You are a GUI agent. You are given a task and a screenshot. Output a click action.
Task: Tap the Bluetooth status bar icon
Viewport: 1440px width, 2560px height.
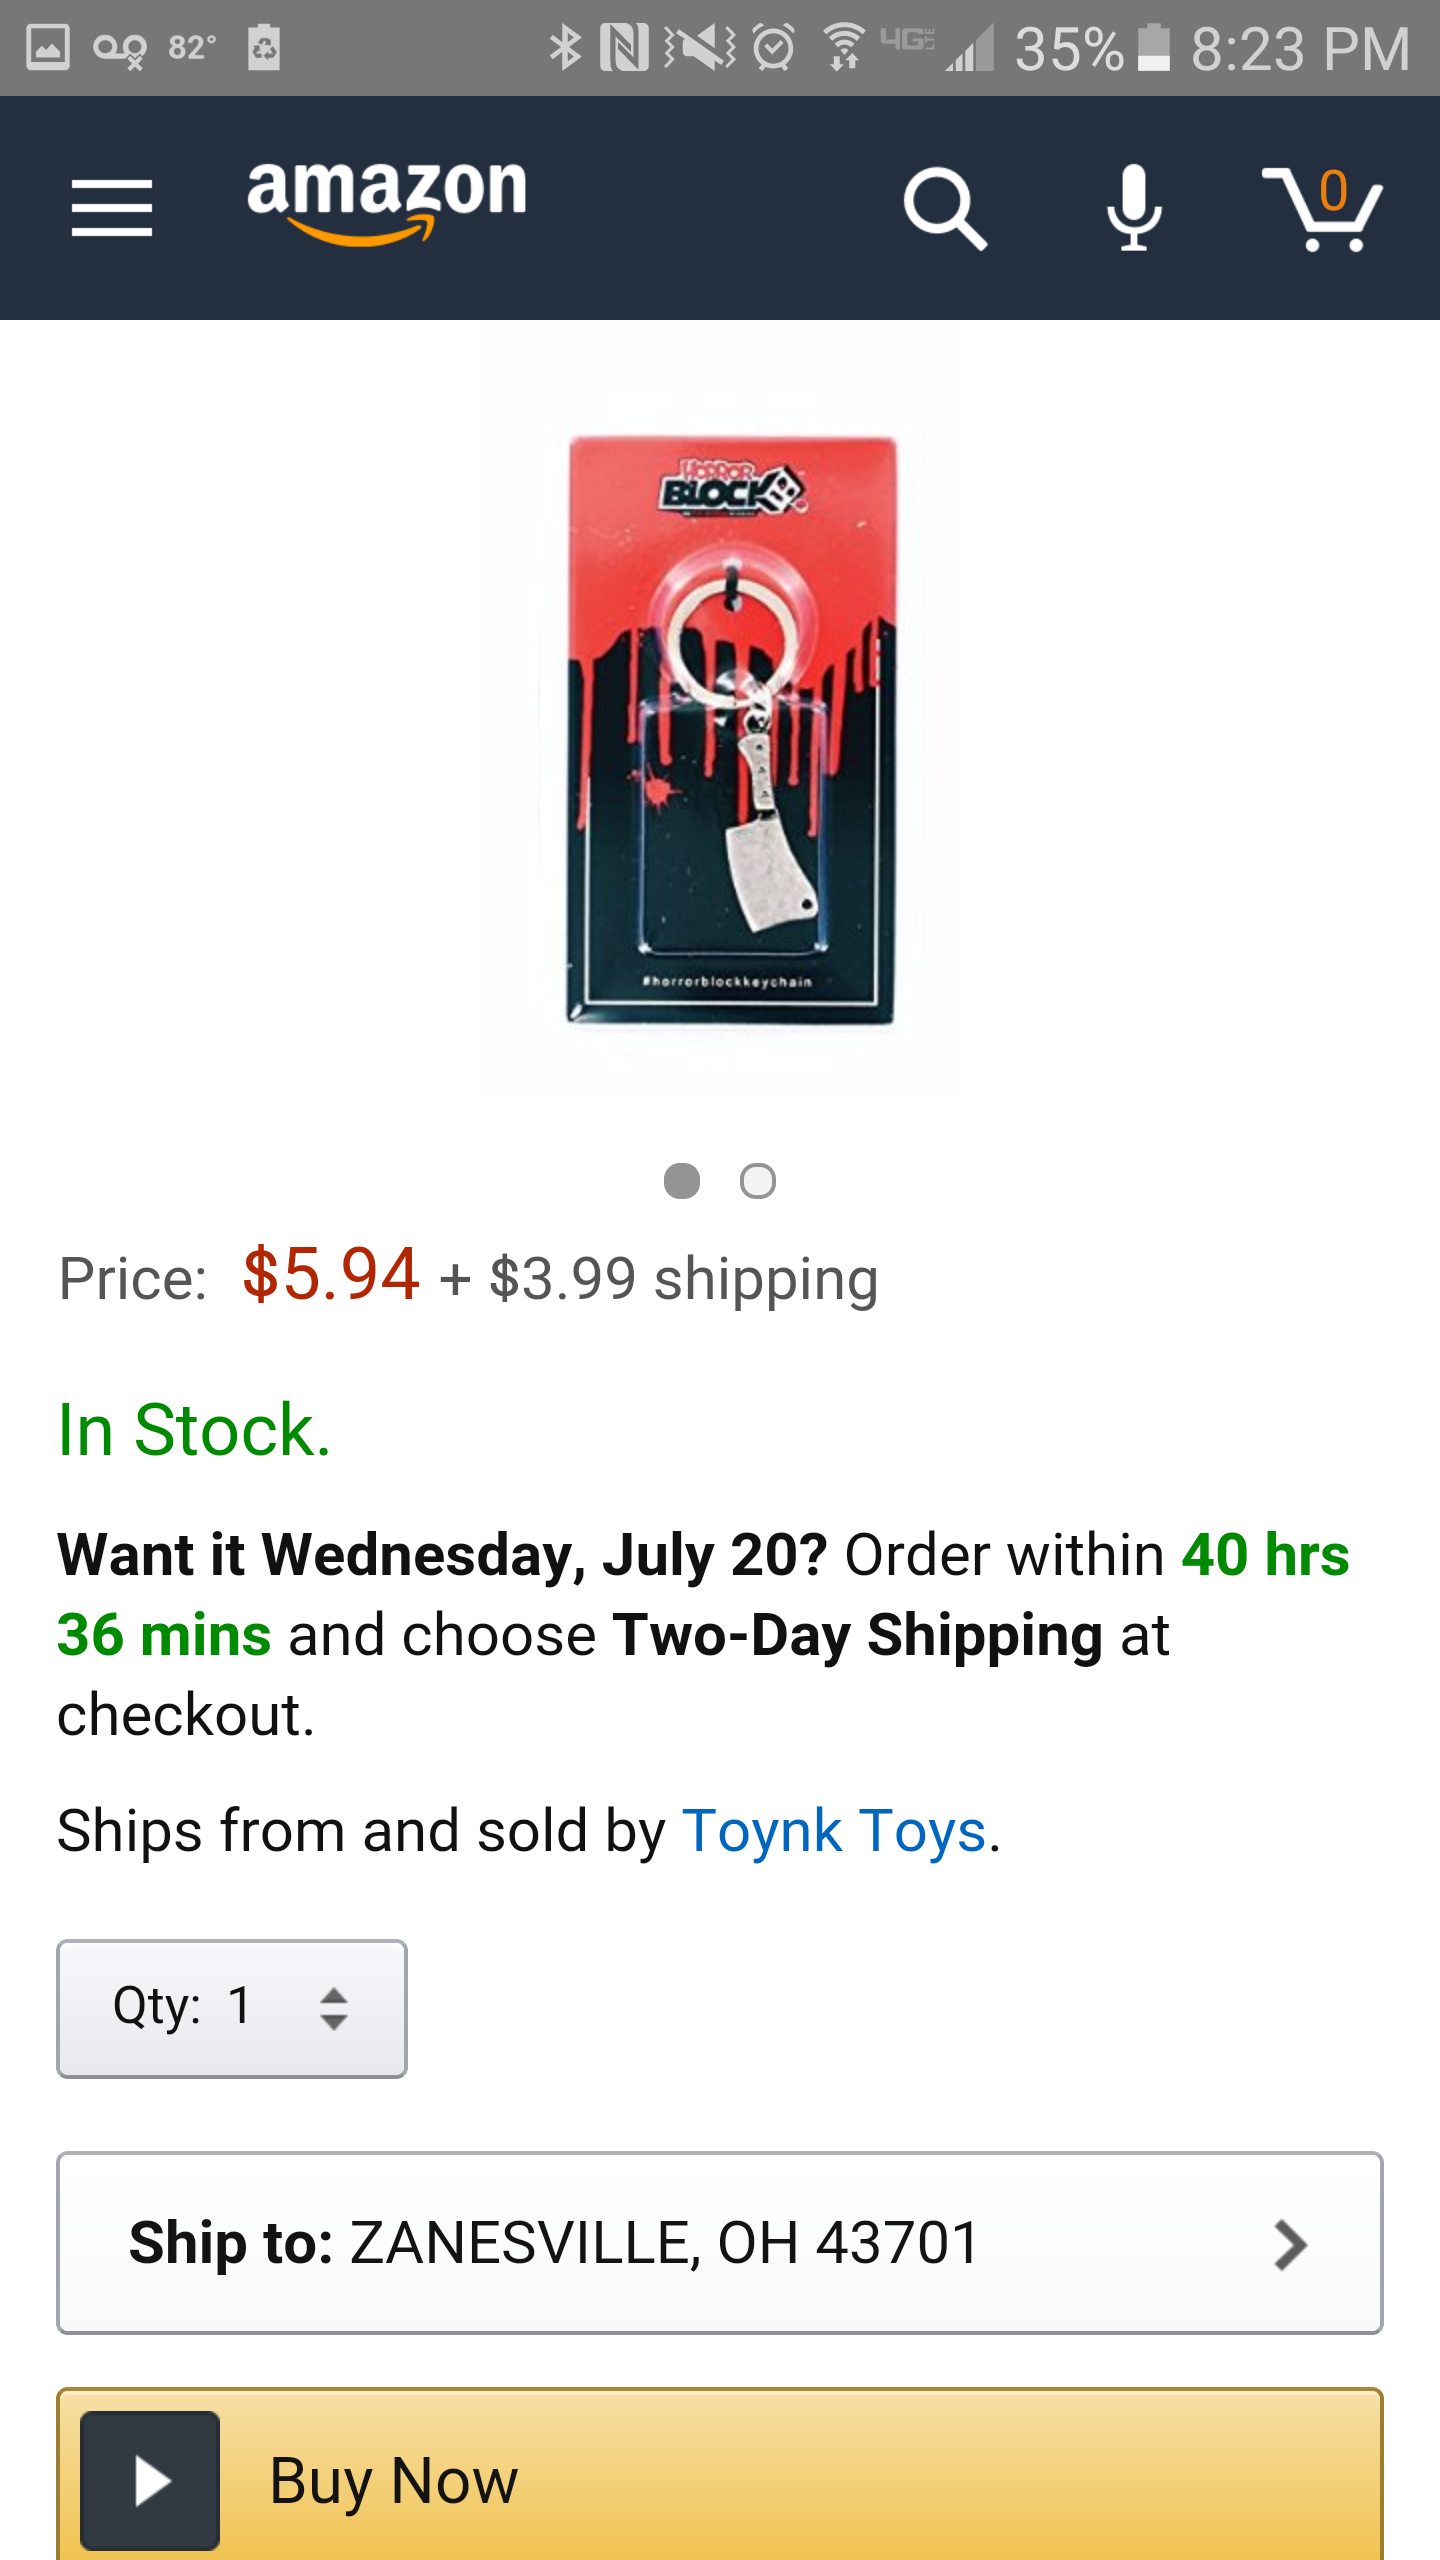pos(565,48)
